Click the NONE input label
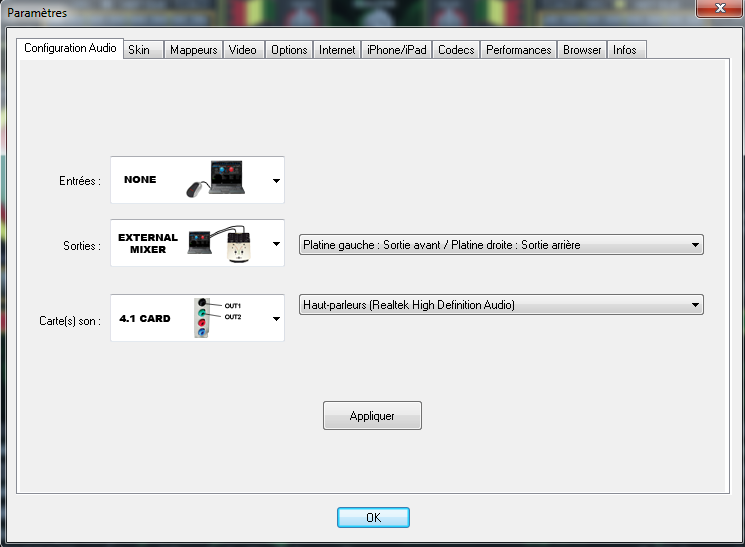The image size is (745, 547). tap(140, 180)
